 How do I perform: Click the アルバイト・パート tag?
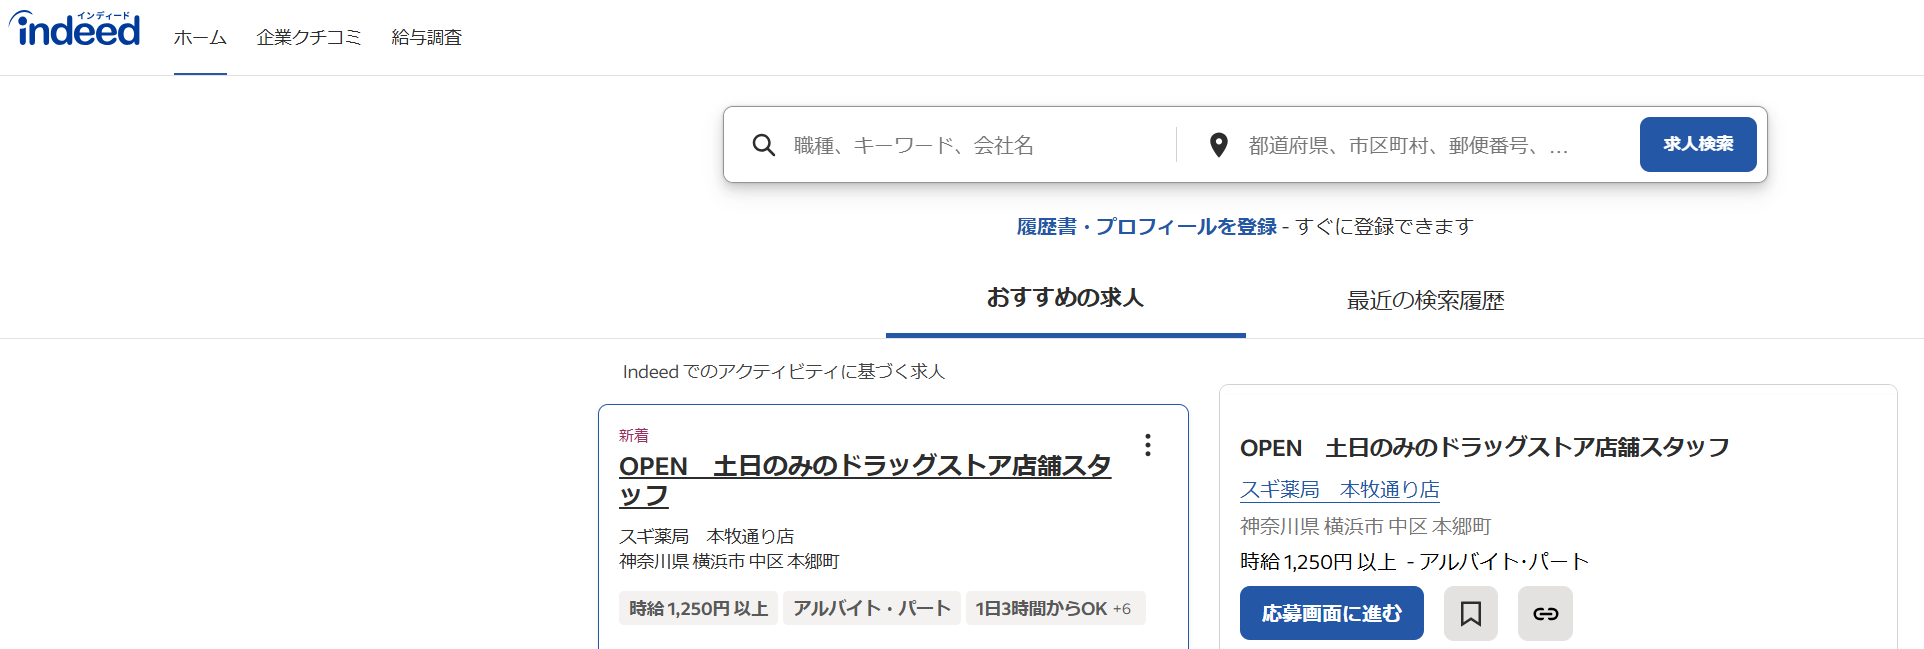pos(872,608)
